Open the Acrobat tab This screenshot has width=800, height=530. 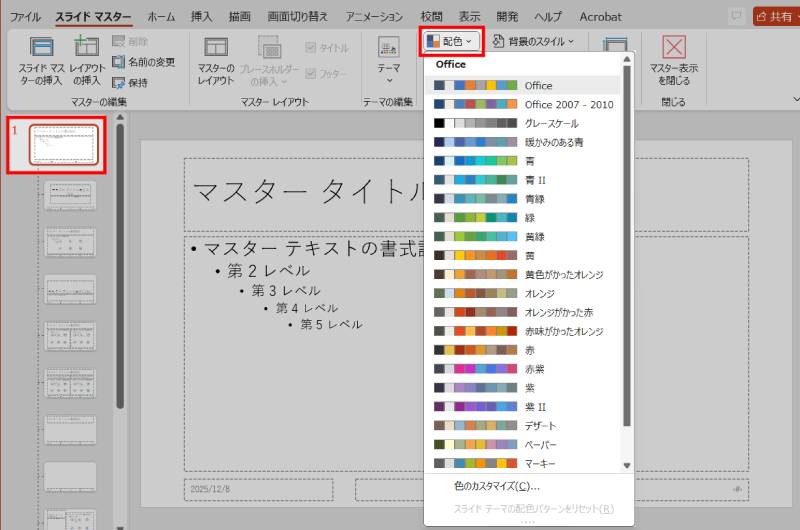click(601, 17)
